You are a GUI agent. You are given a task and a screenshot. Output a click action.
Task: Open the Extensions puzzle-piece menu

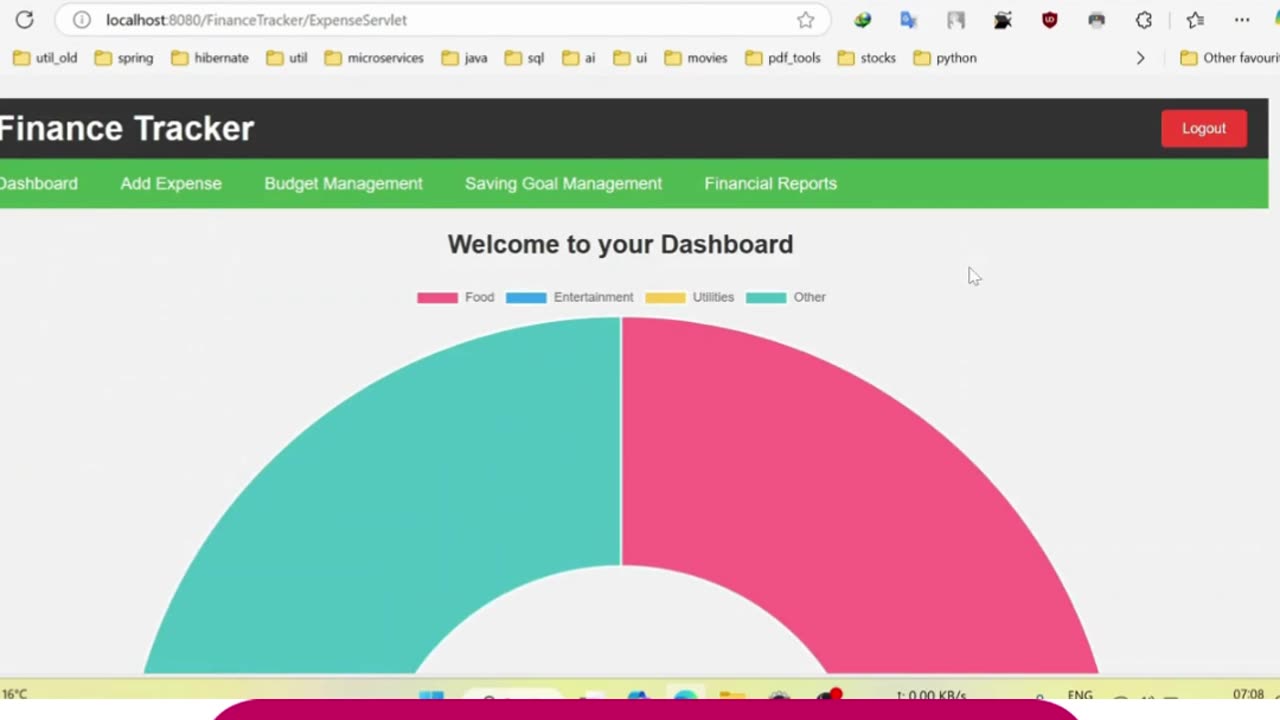tap(1144, 20)
